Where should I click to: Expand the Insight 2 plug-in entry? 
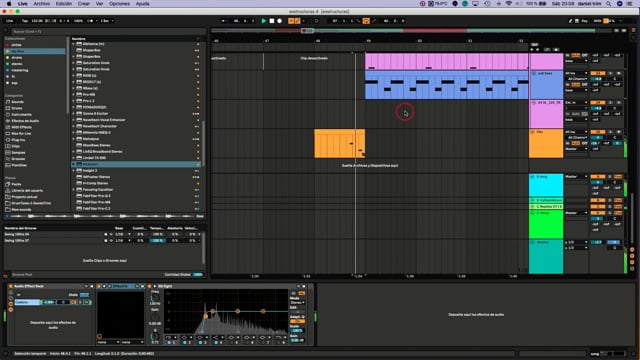pyautogui.click(x=73, y=171)
